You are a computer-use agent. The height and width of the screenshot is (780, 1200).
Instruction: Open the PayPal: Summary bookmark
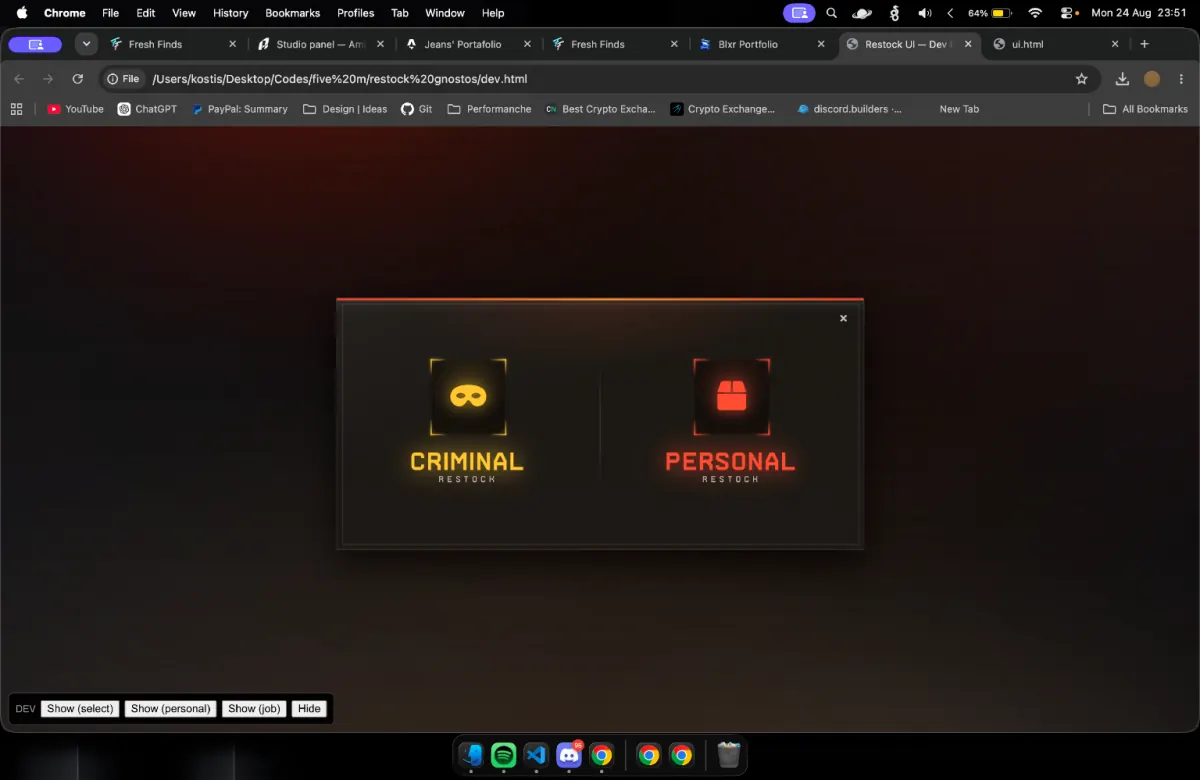click(x=239, y=109)
